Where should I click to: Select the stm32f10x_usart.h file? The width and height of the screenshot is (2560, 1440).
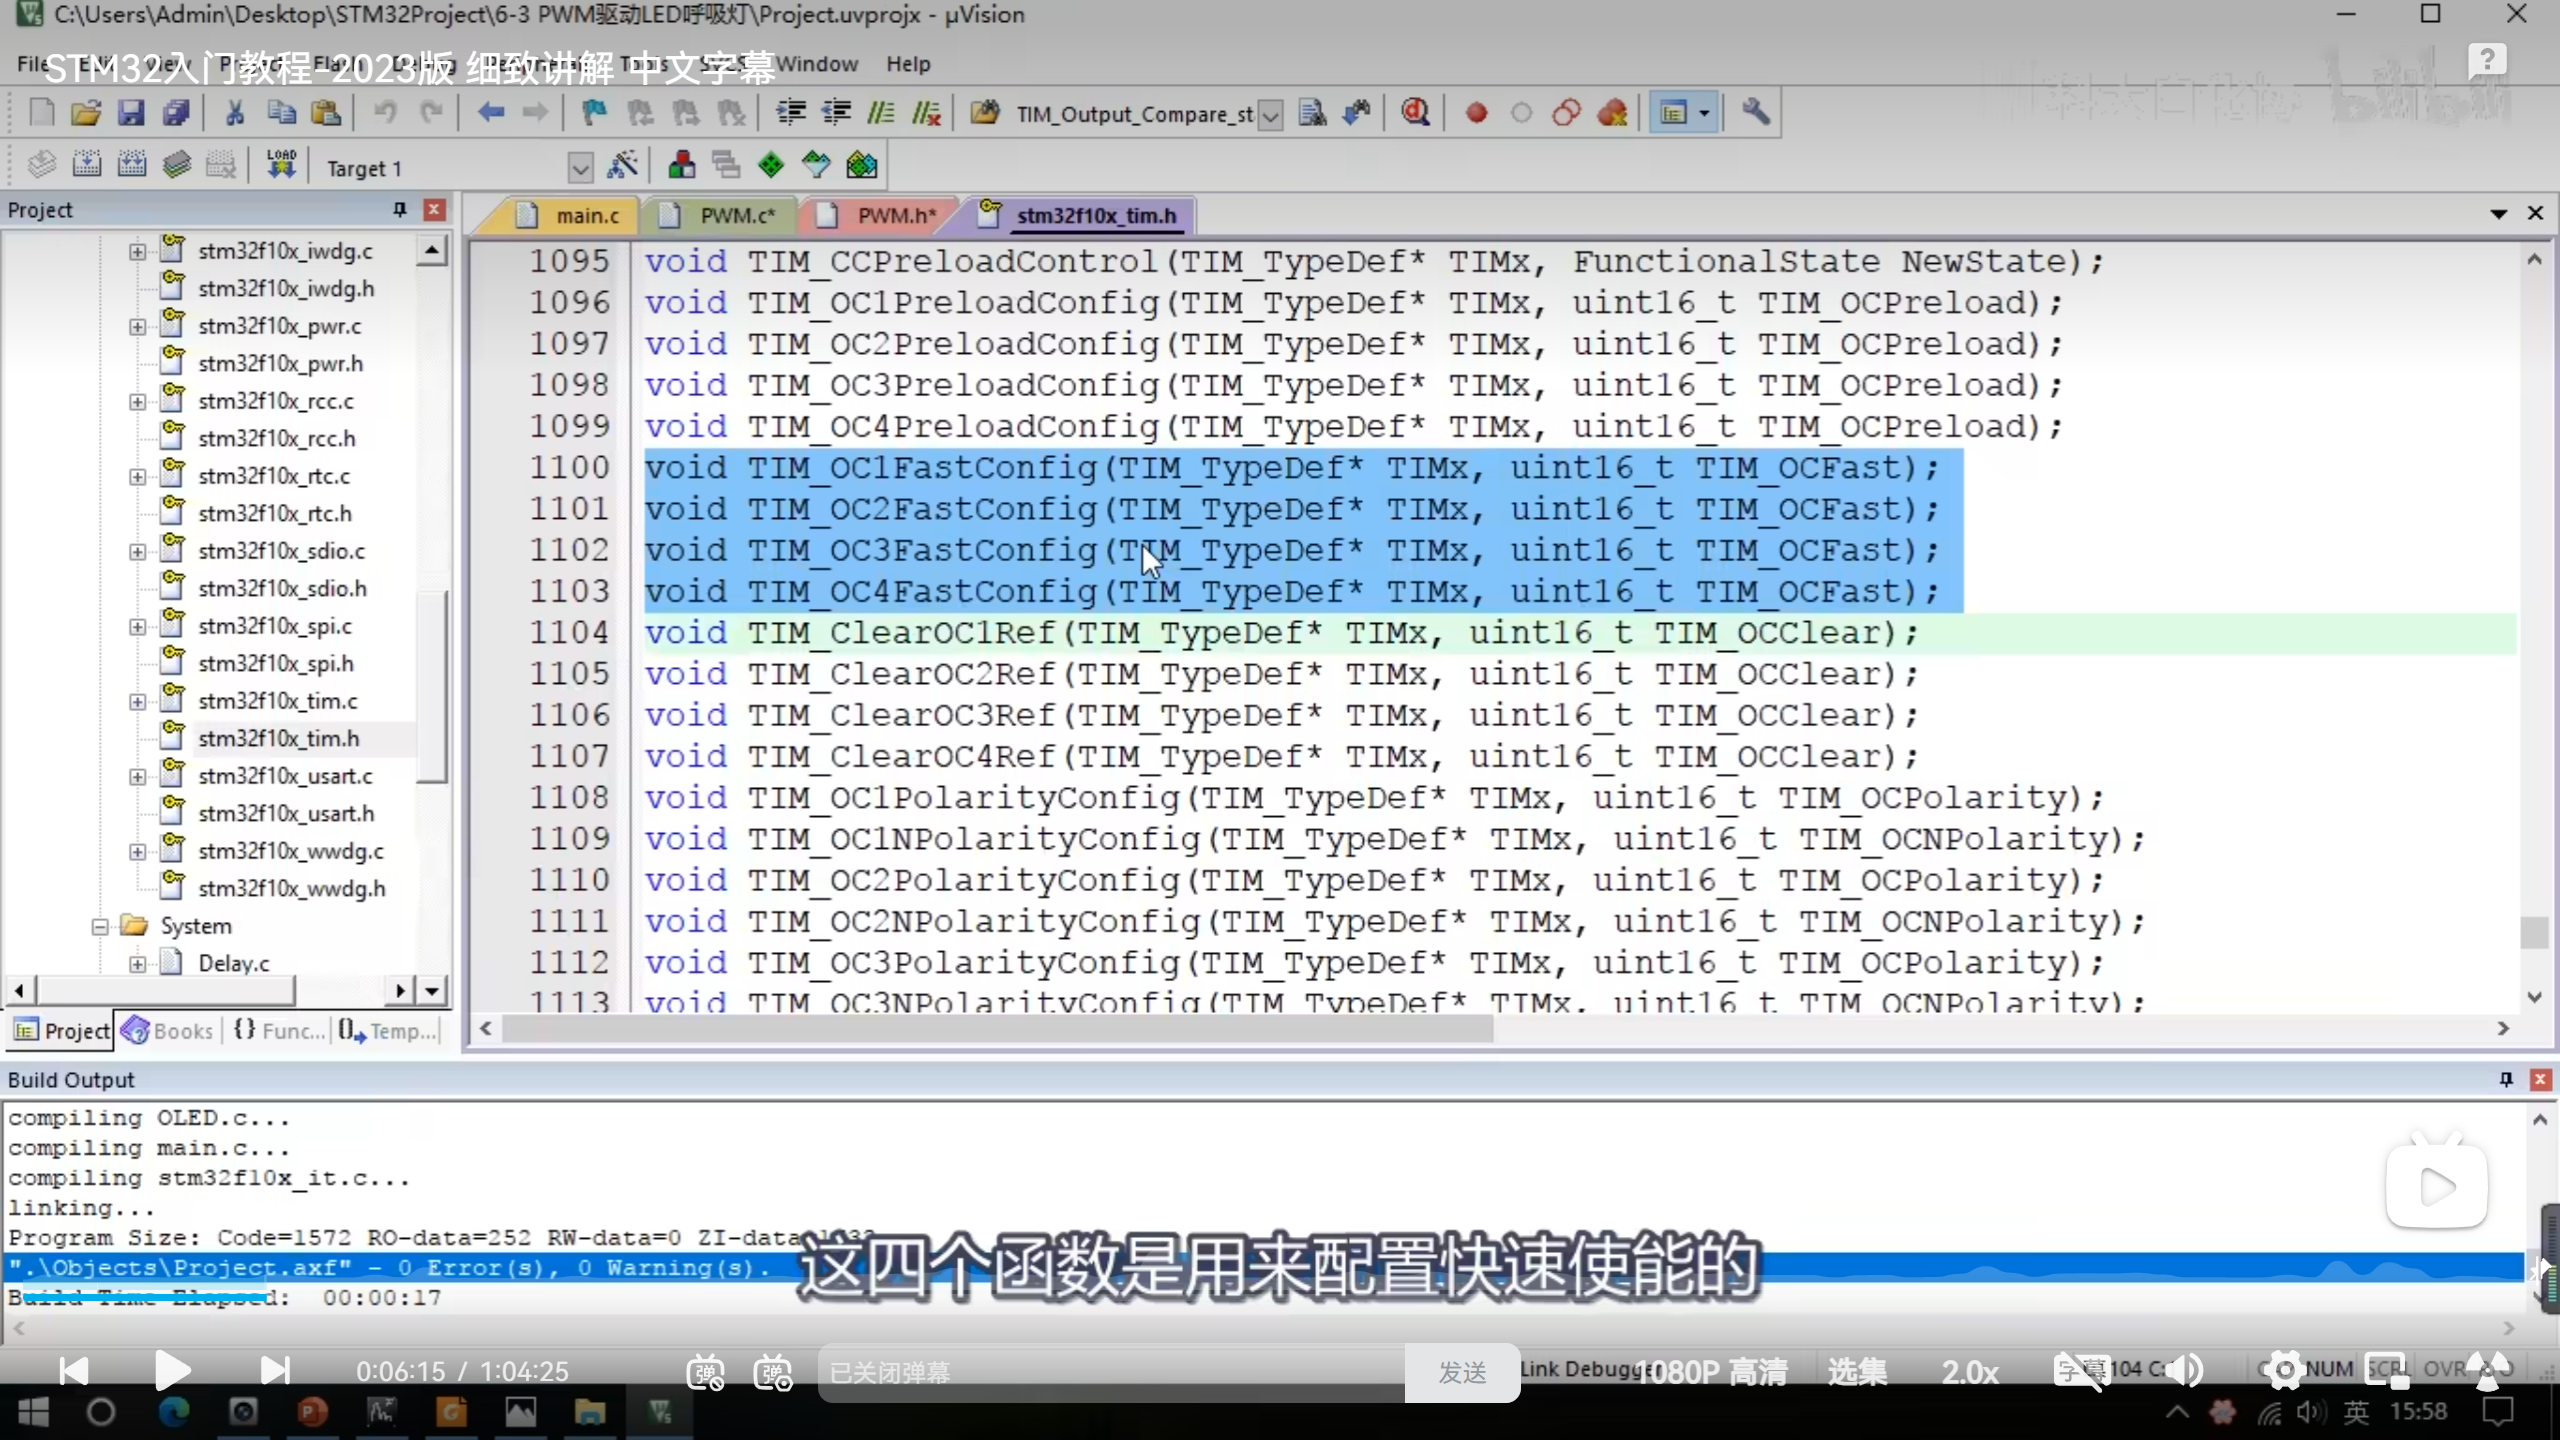[285, 813]
